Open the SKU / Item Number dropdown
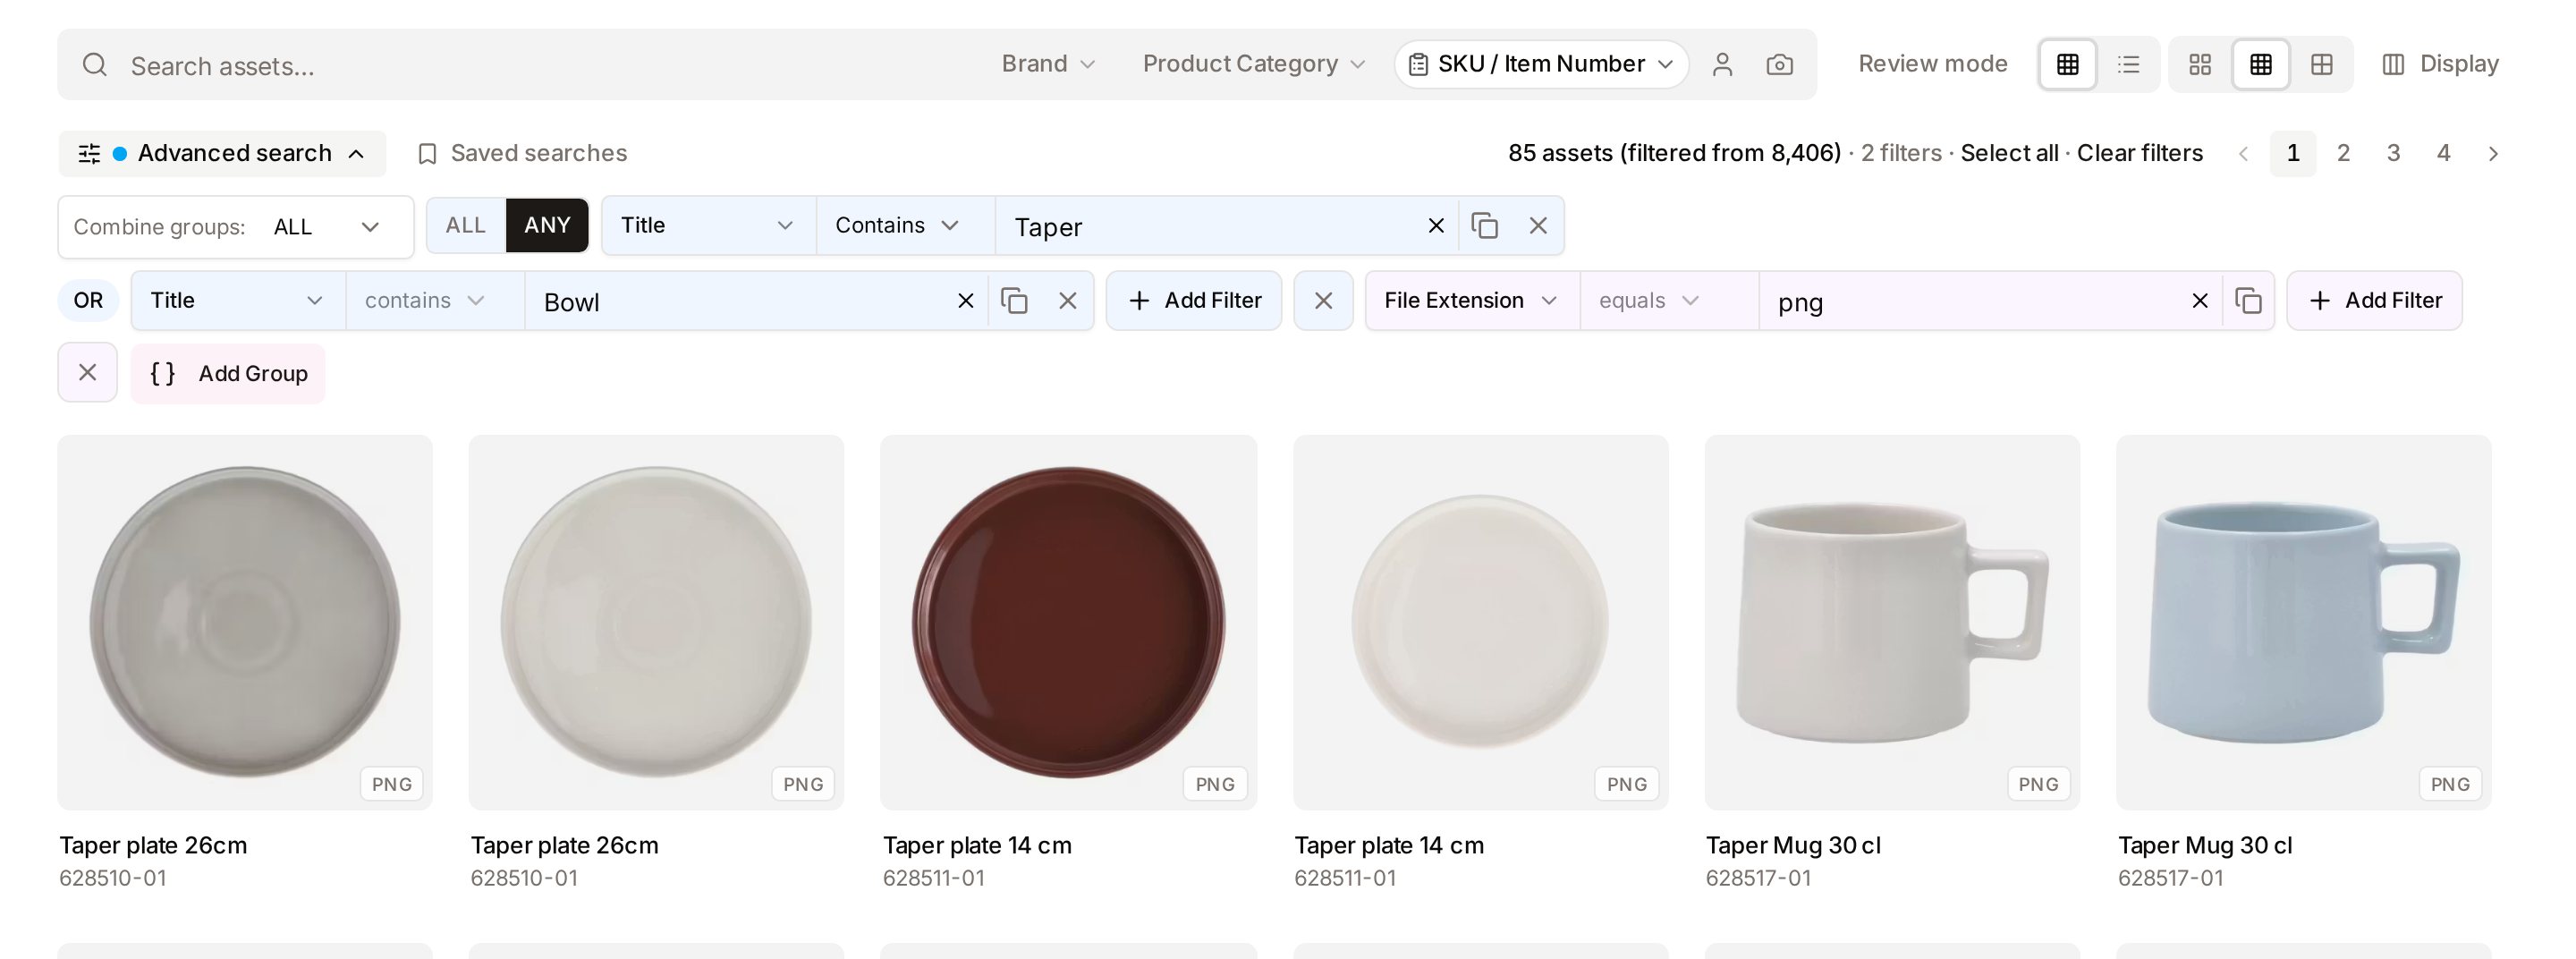The width and height of the screenshot is (2576, 959). tap(1541, 64)
